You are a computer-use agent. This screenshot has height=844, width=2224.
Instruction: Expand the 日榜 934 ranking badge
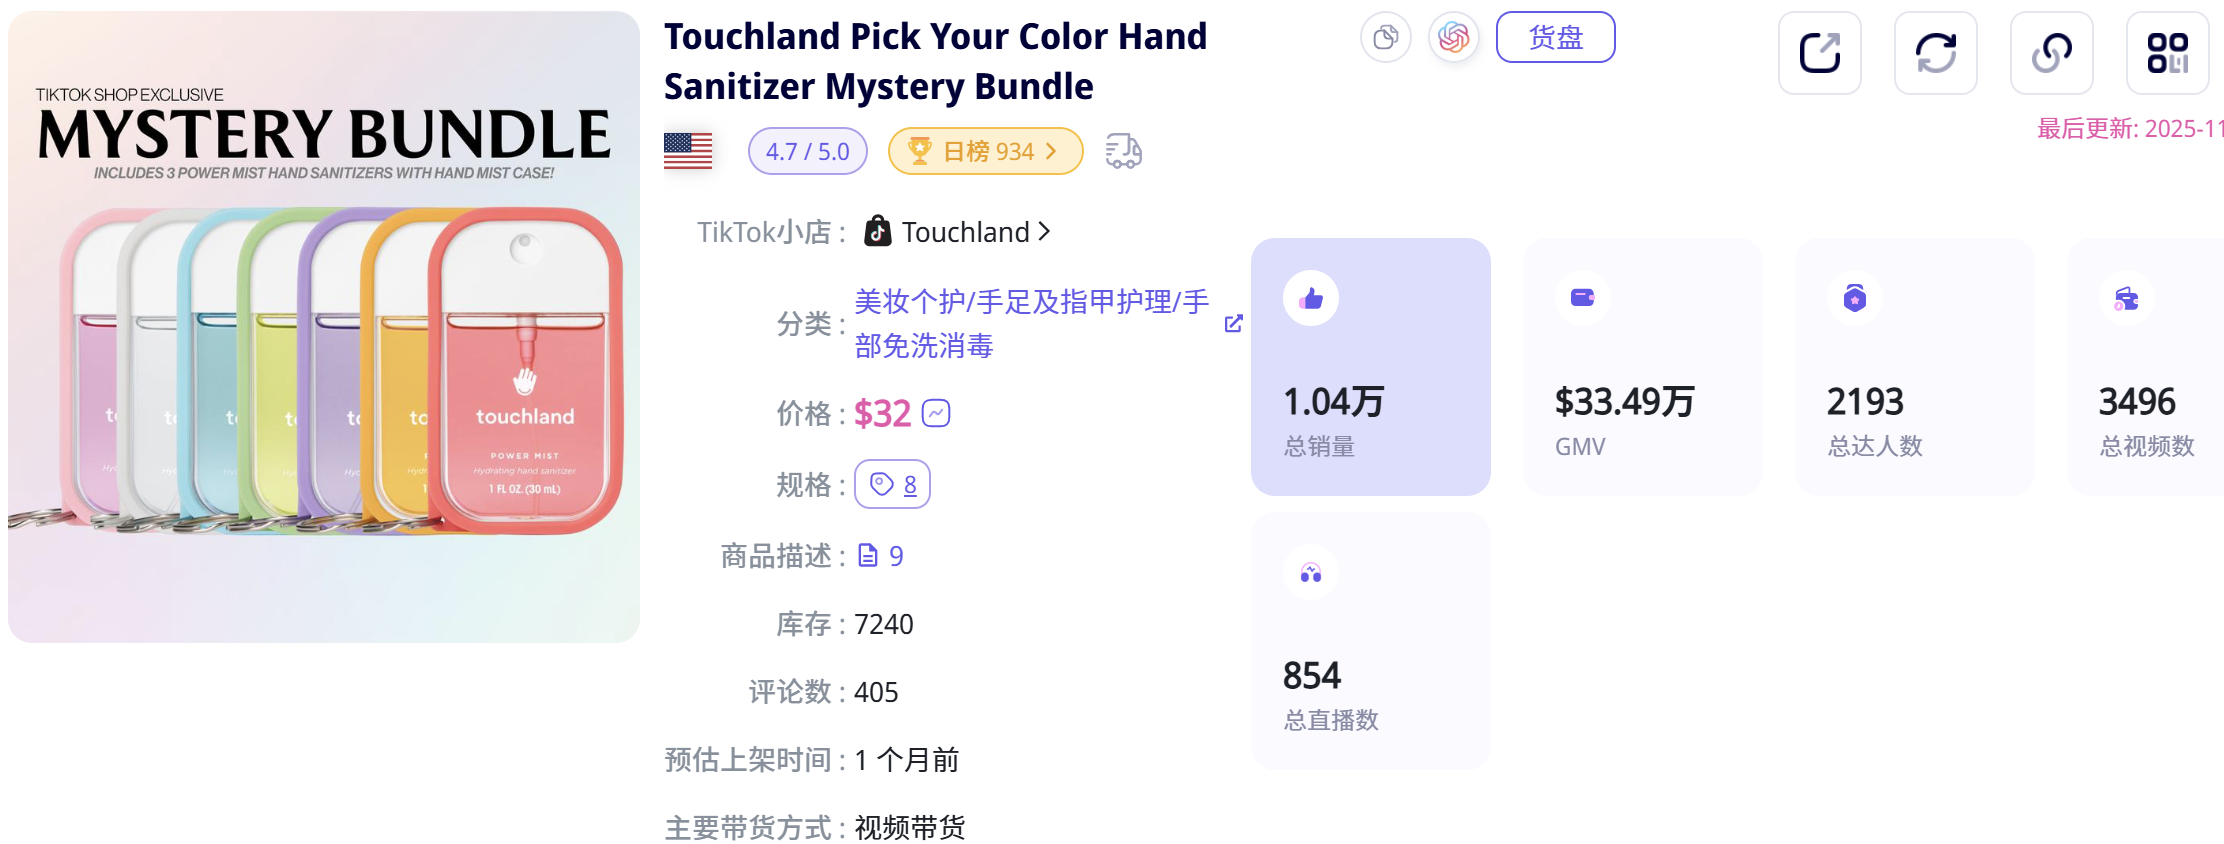[x=985, y=151]
